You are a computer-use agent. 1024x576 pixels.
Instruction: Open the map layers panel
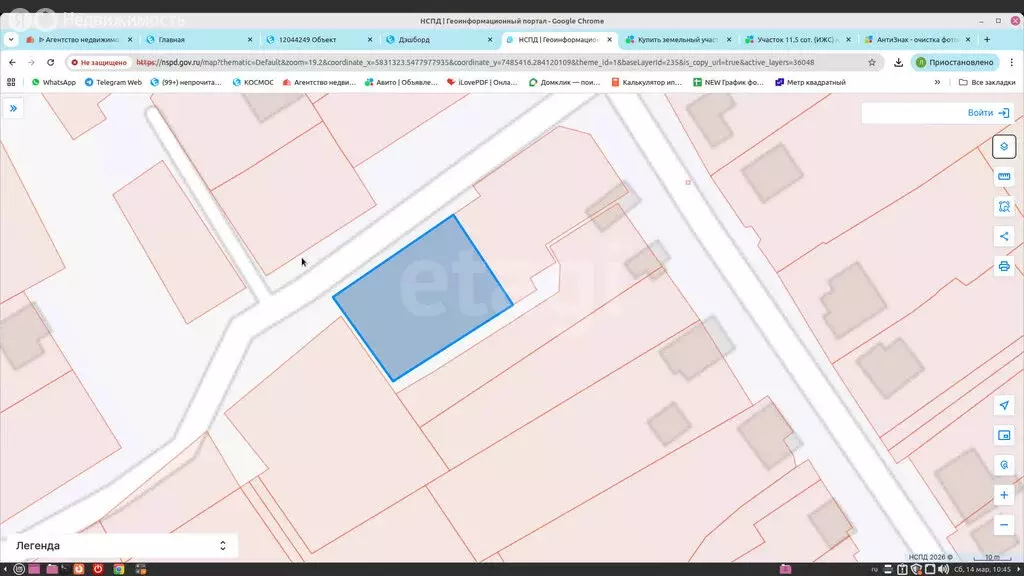(1004, 147)
